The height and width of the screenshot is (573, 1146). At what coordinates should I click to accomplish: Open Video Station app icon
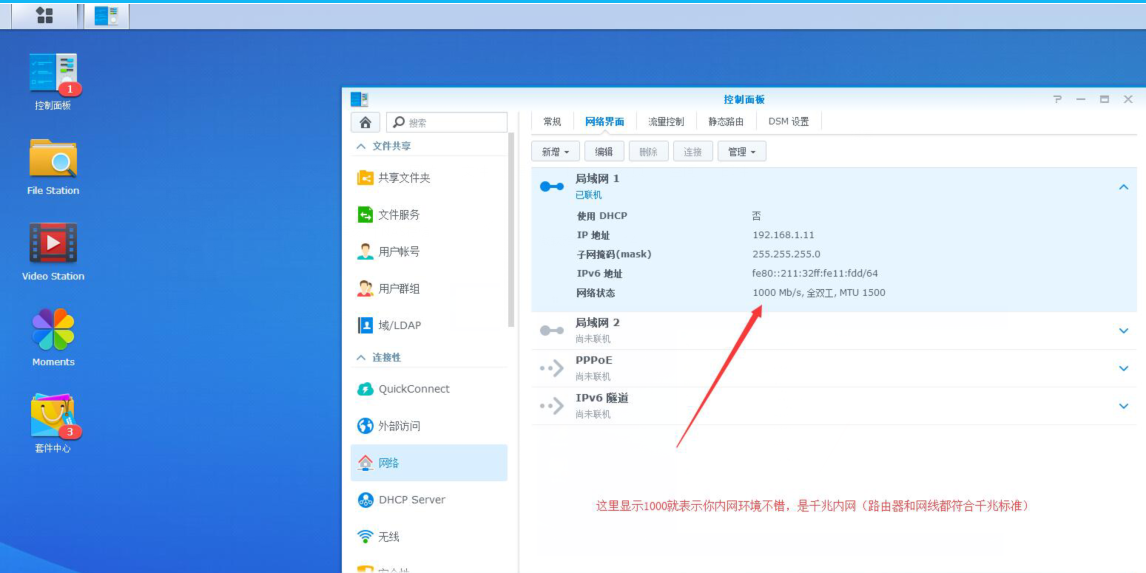[53, 245]
